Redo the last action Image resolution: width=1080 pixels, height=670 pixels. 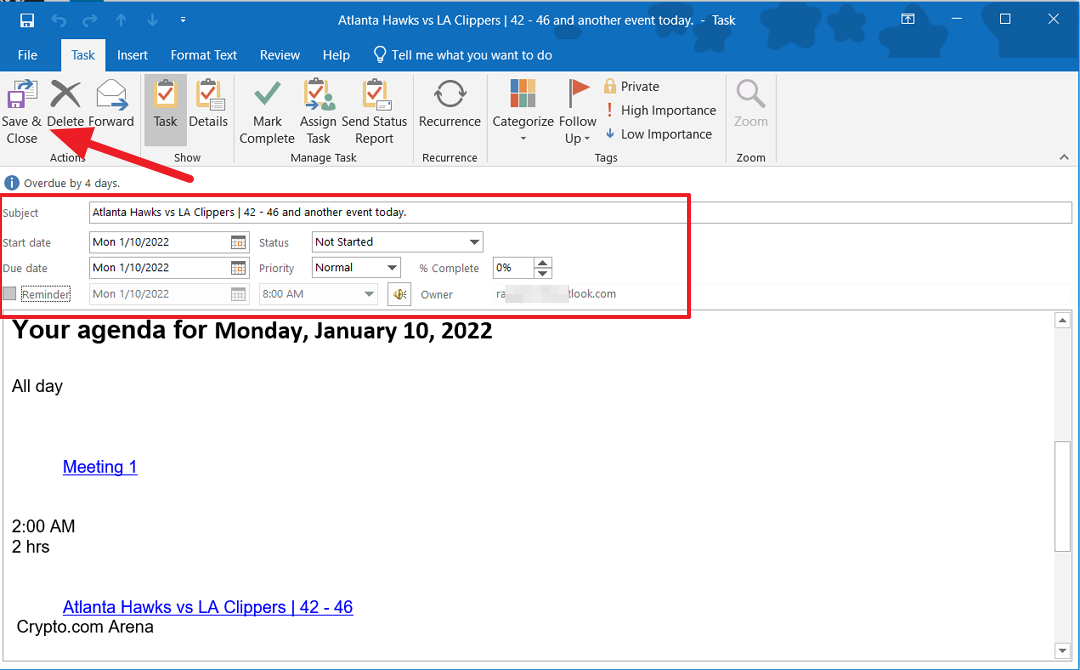(90, 20)
